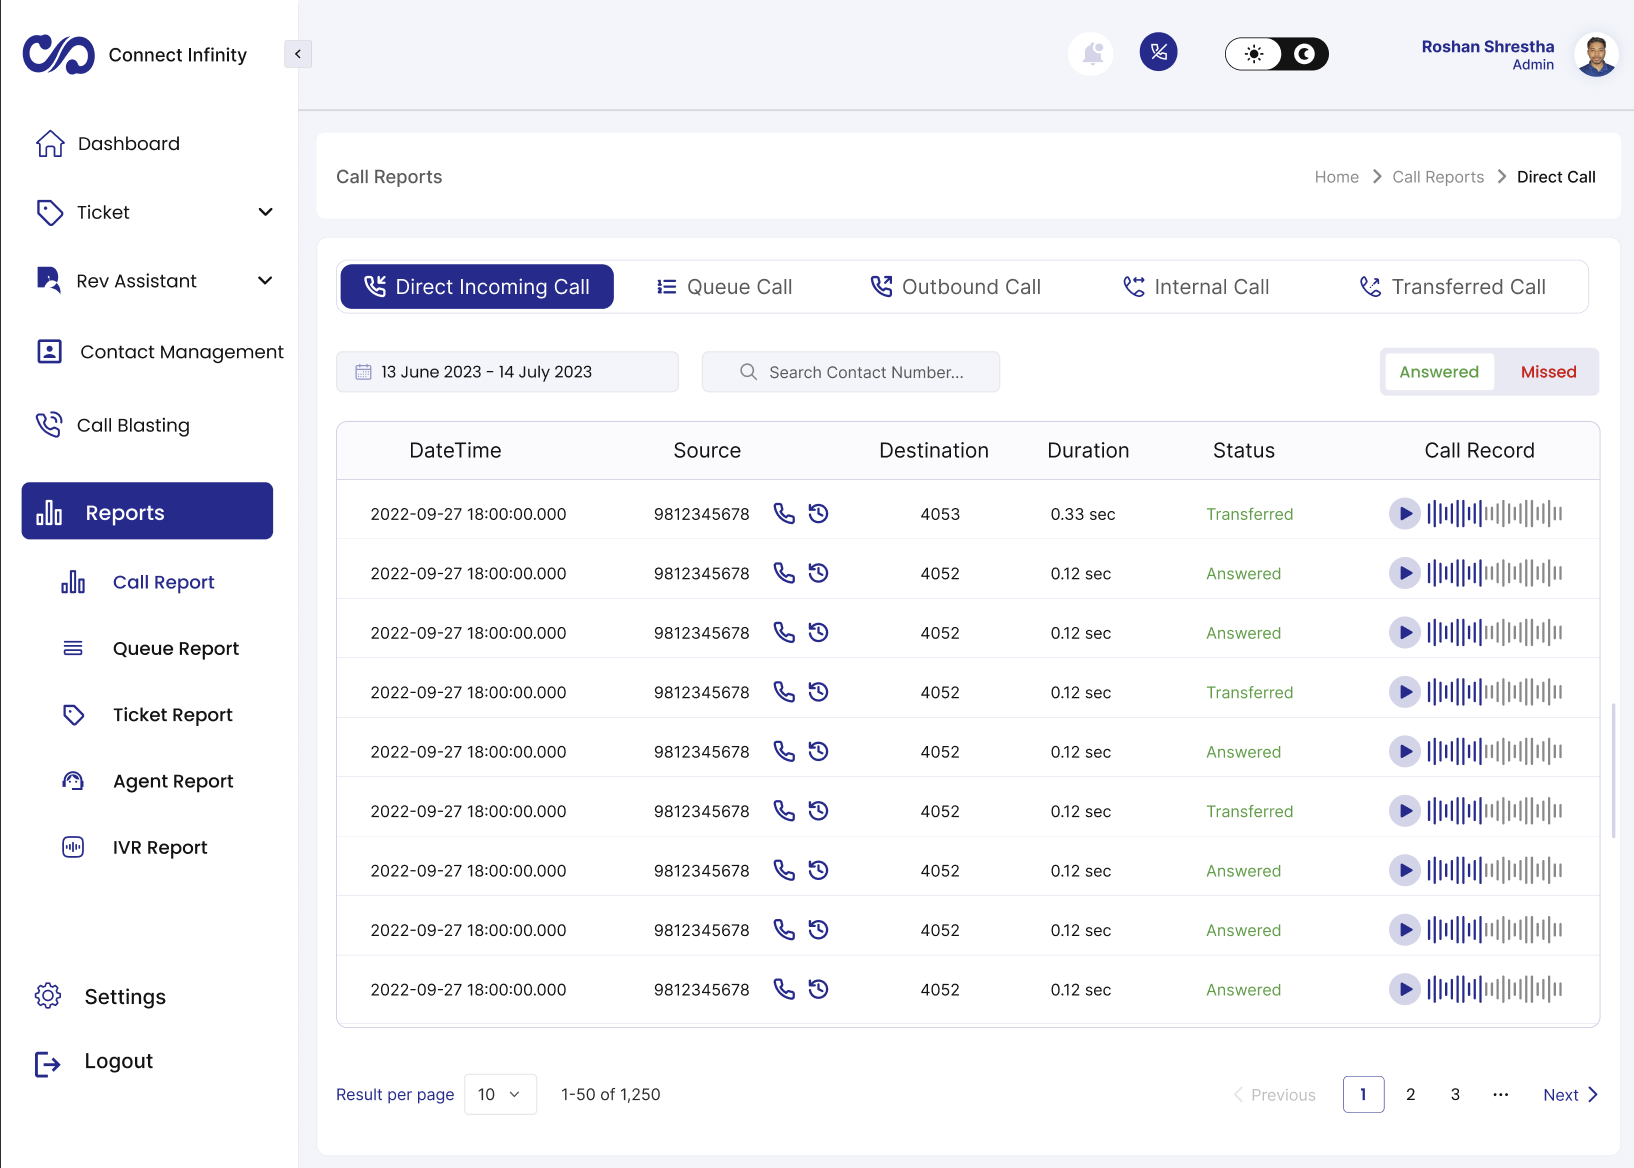The height and width of the screenshot is (1168, 1634).
Task: Select the Reports menu item
Action: coord(147,511)
